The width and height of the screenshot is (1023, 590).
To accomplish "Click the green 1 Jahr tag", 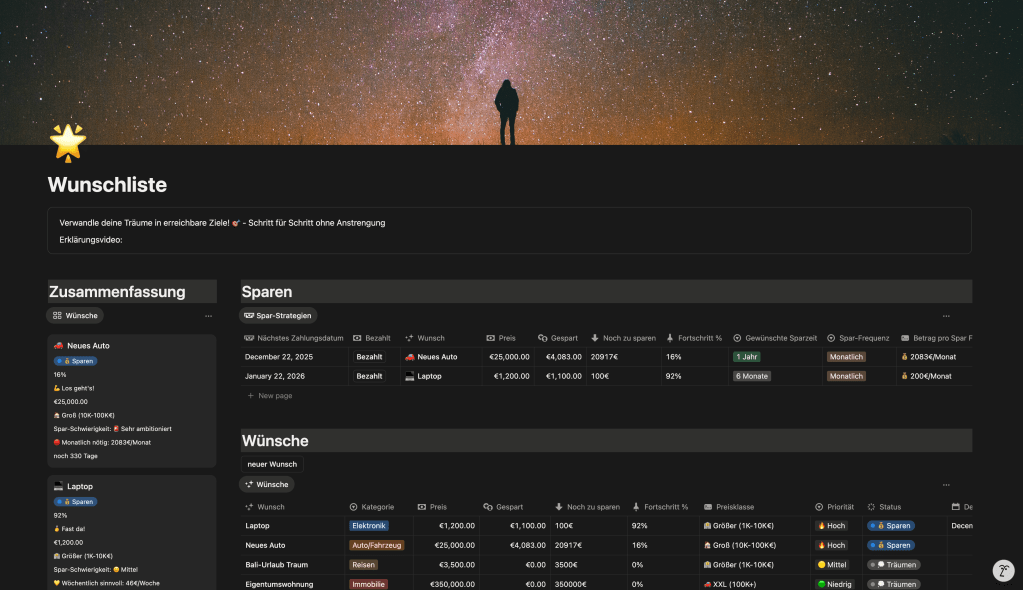I will [x=747, y=357].
